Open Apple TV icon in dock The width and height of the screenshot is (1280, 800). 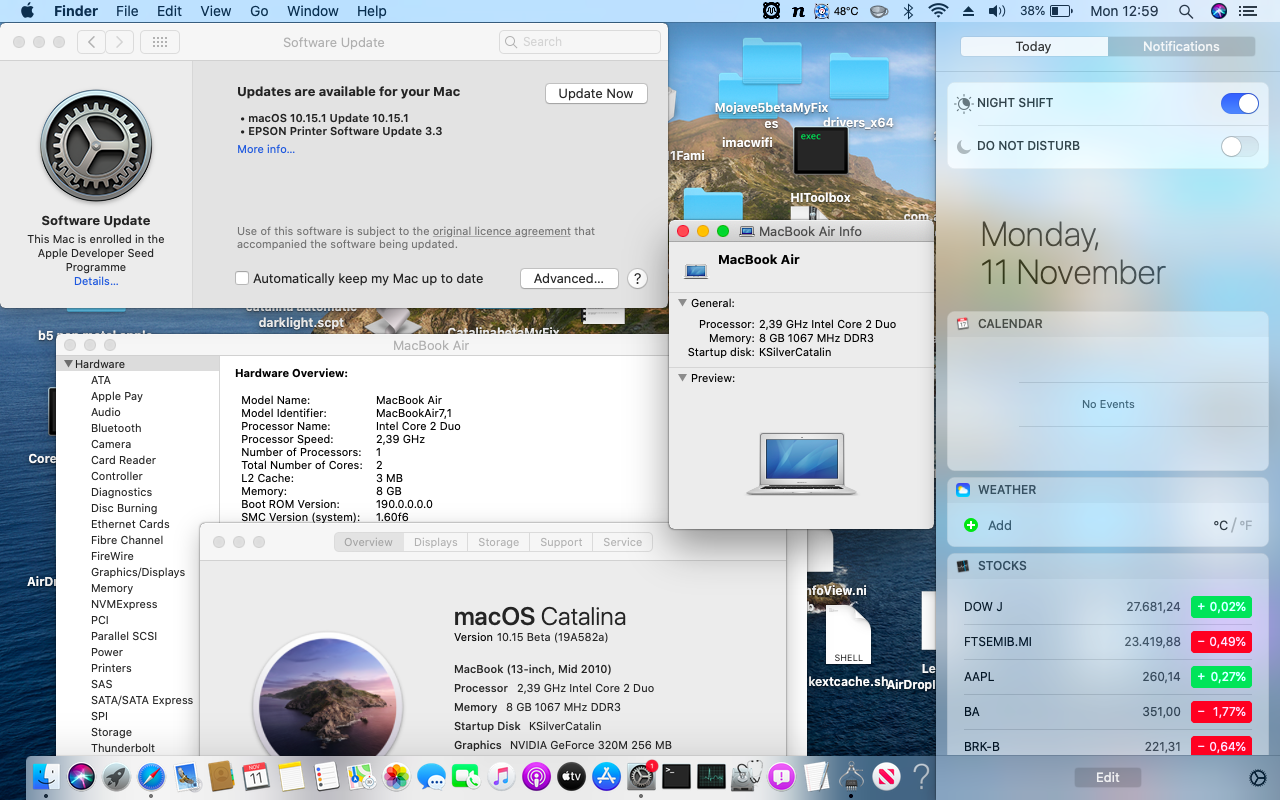[571, 775]
